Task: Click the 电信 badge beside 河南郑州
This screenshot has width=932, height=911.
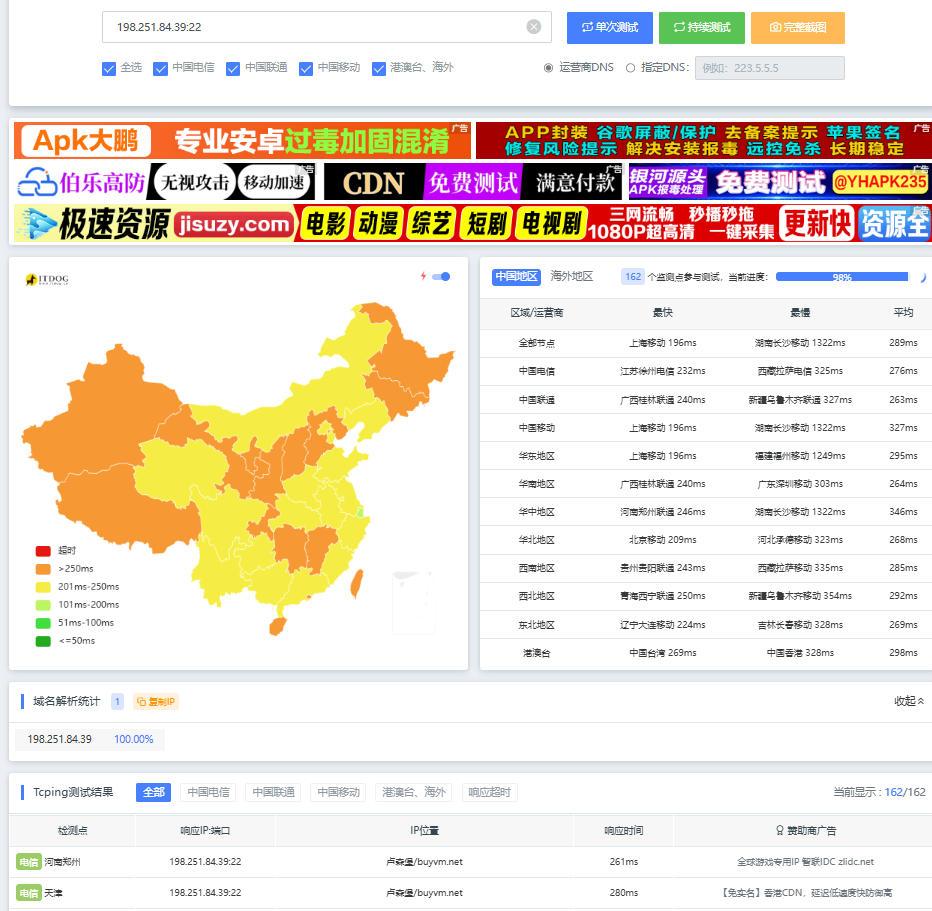Action: [28, 862]
